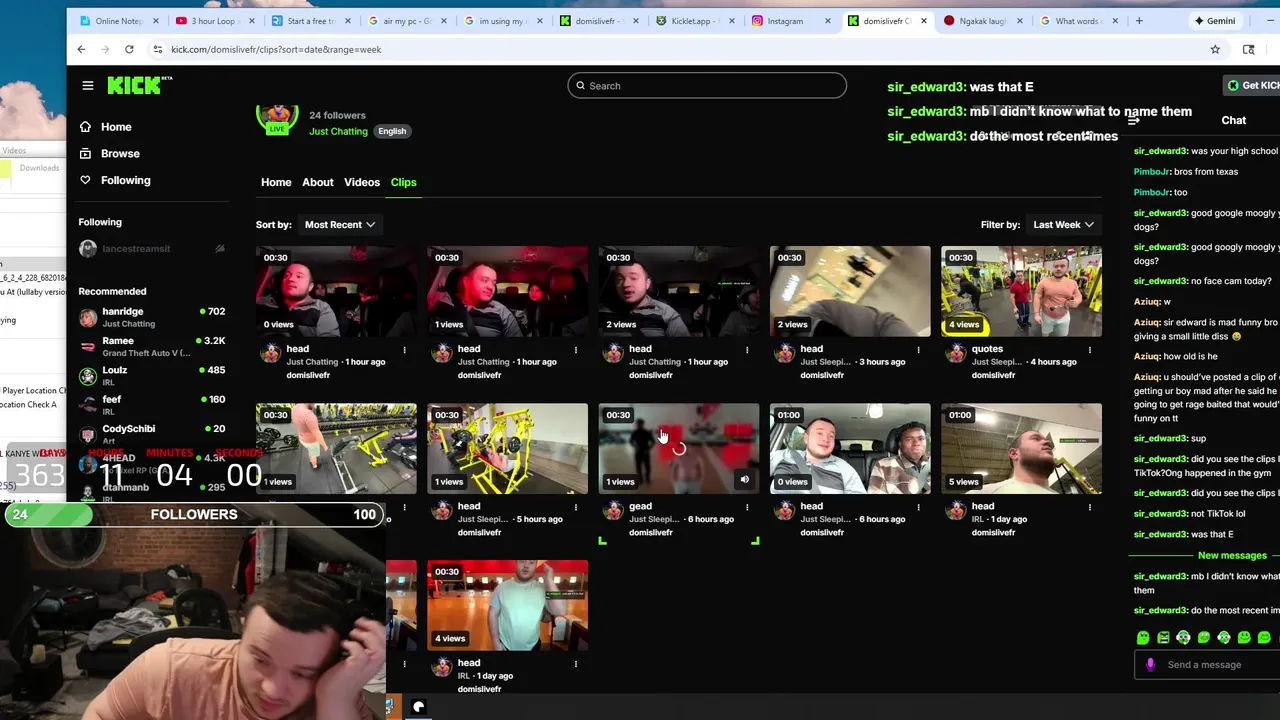Open options menu for 'gead' clip
The height and width of the screenshot is (720, 1280).
point(747,507)
